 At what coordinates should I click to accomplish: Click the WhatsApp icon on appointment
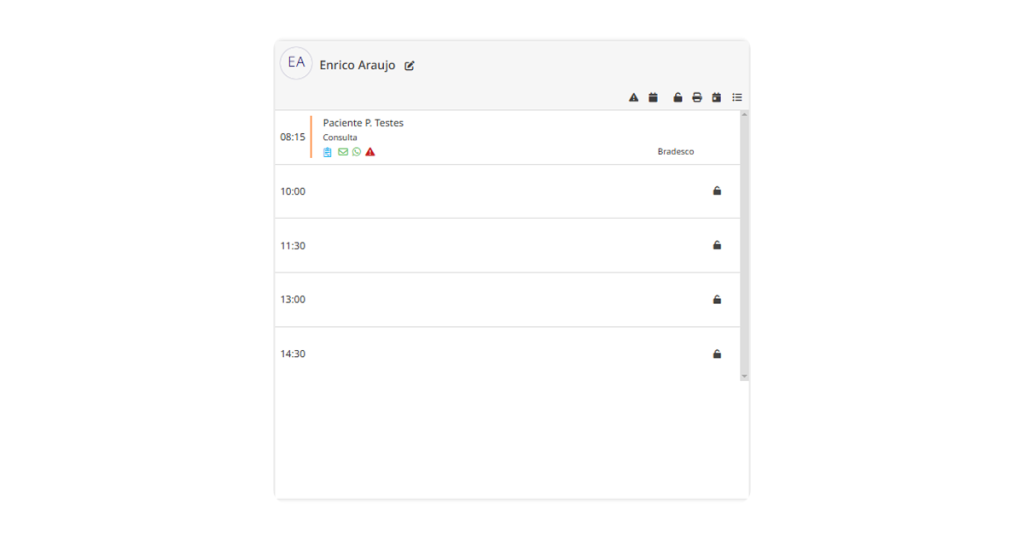pyautogui.click(x=356, y=152)
